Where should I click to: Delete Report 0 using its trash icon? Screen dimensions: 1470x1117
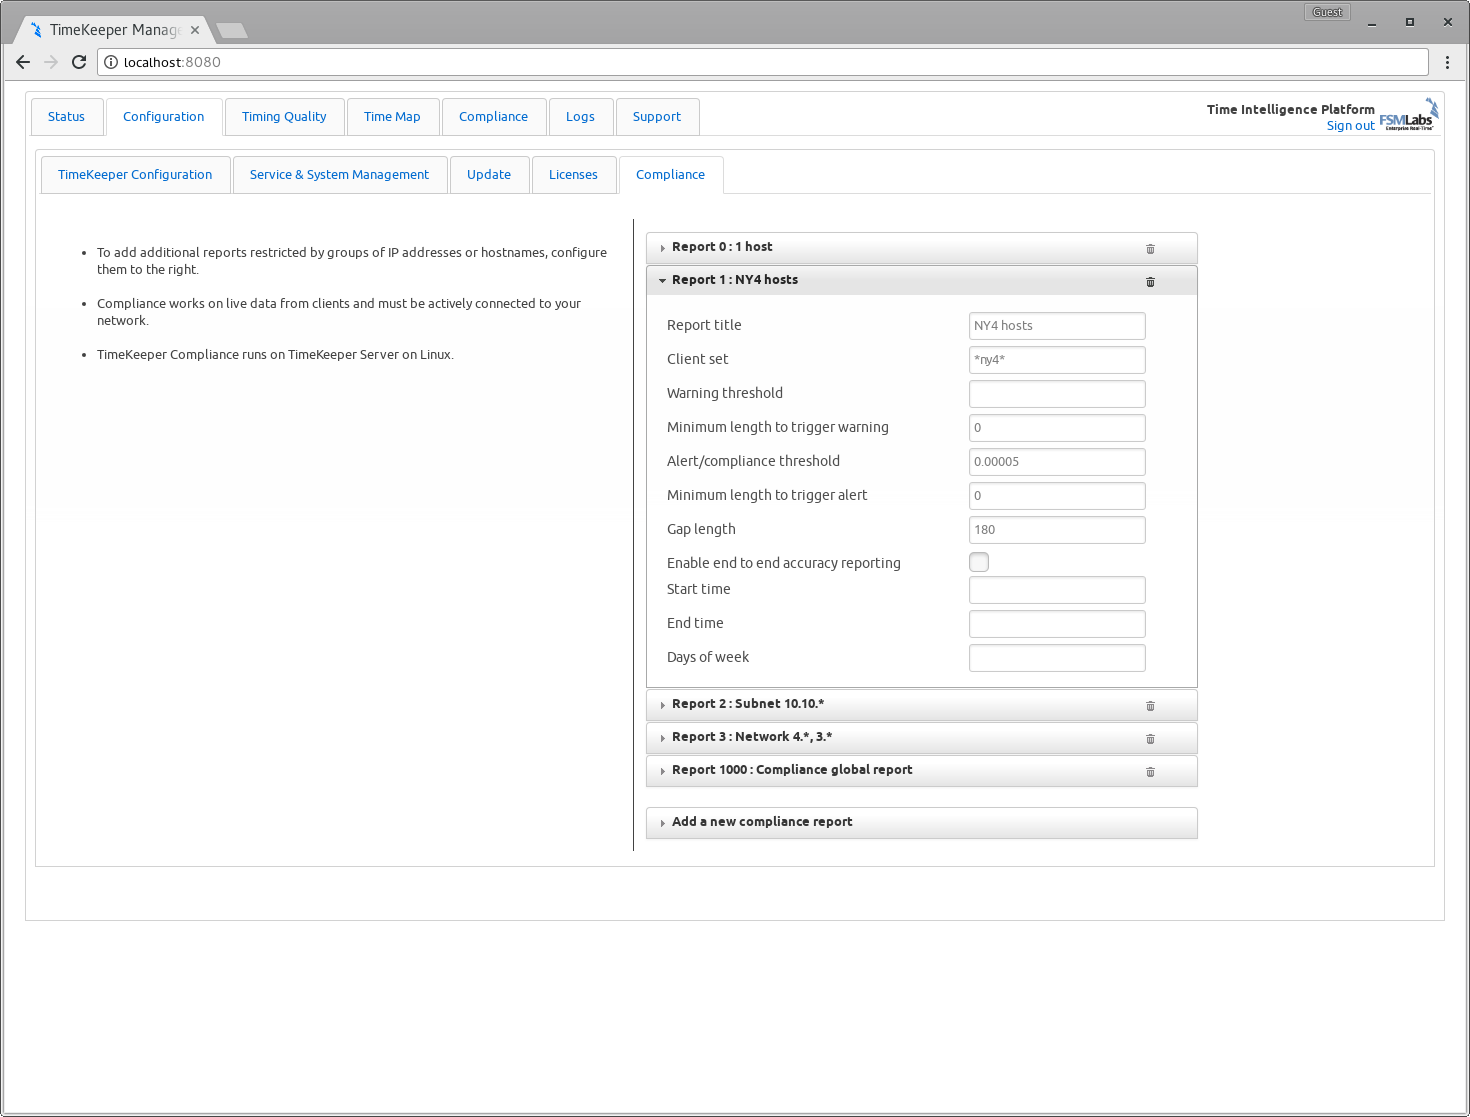[1150, 249]
